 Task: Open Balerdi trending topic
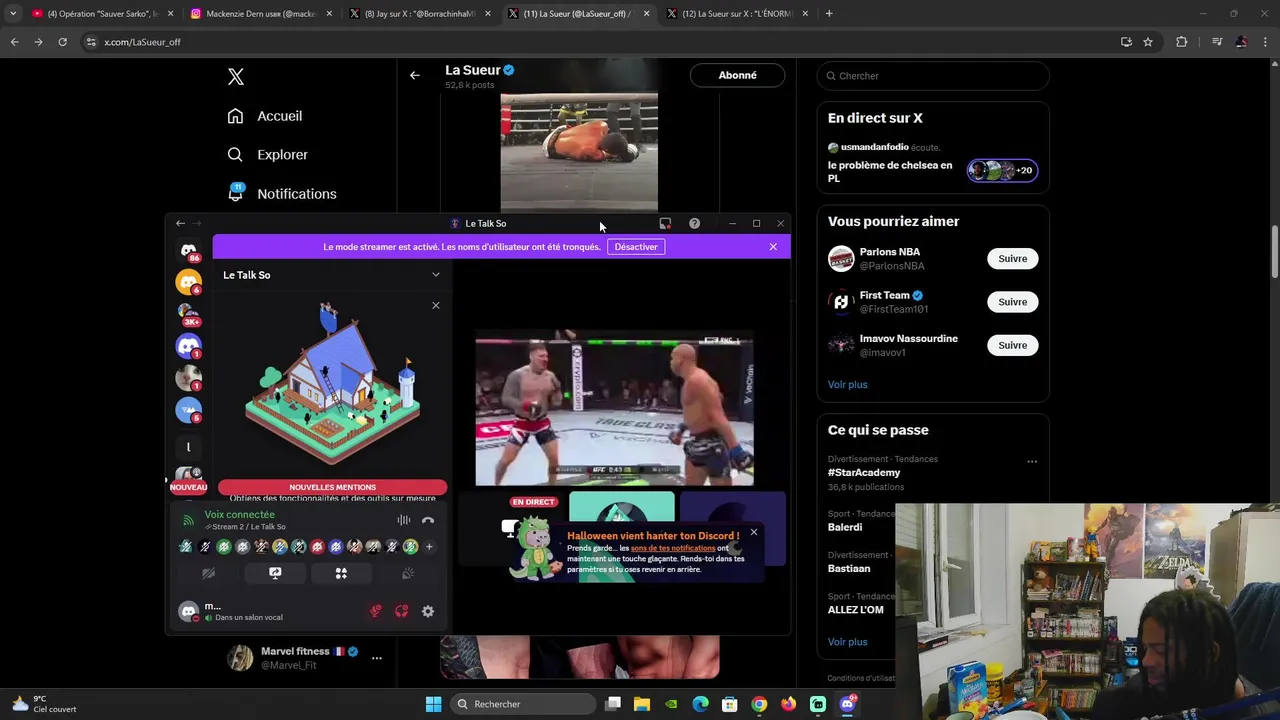pyautogui.click(x=845, y=527)
